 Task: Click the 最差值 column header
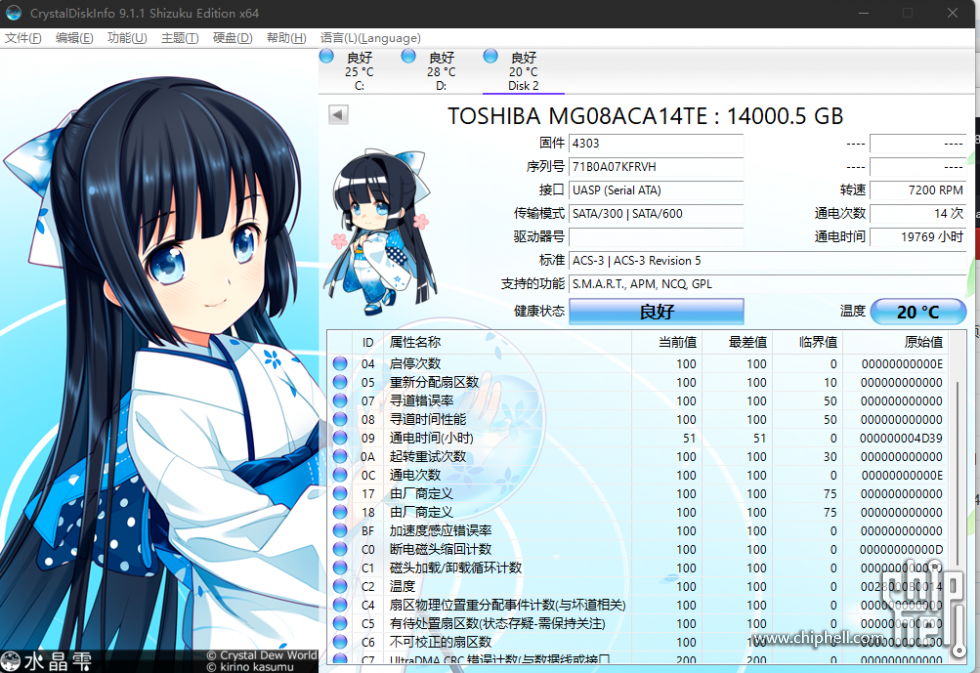click(738, 342)
